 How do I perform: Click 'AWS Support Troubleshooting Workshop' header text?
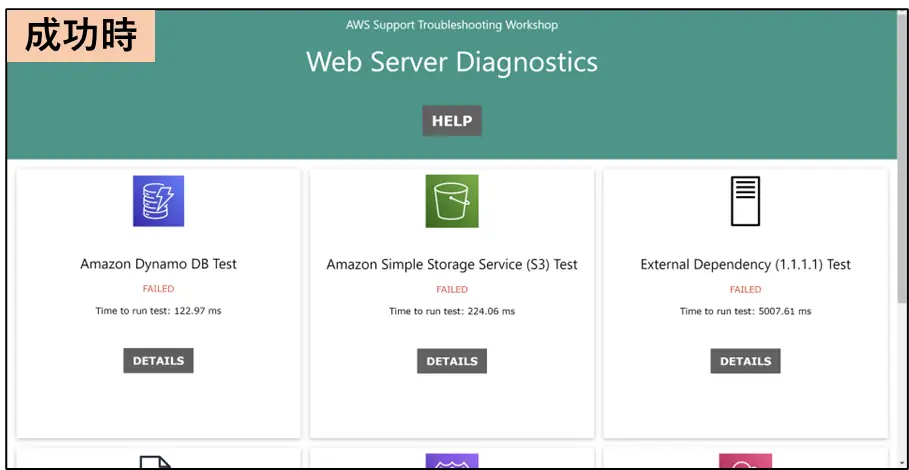click(x=452, y=25)
